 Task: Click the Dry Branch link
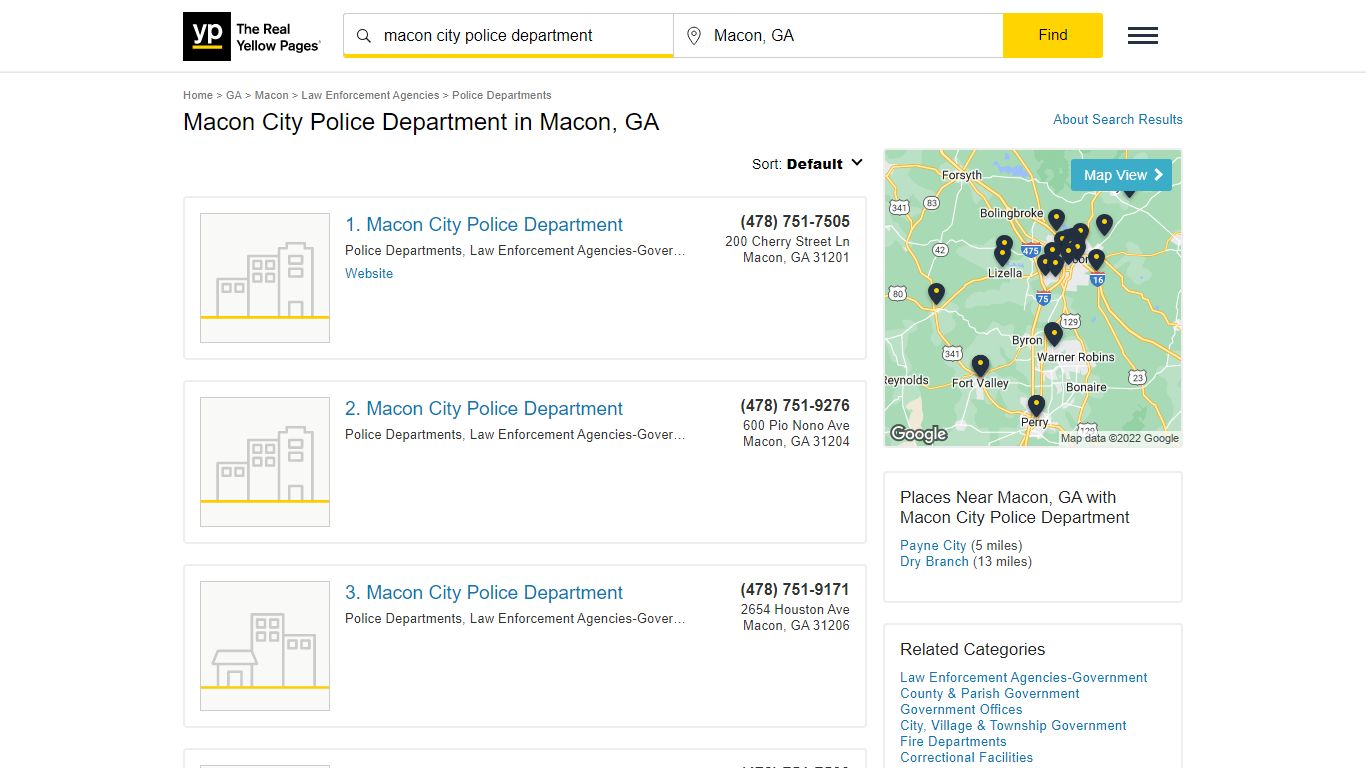934,562
